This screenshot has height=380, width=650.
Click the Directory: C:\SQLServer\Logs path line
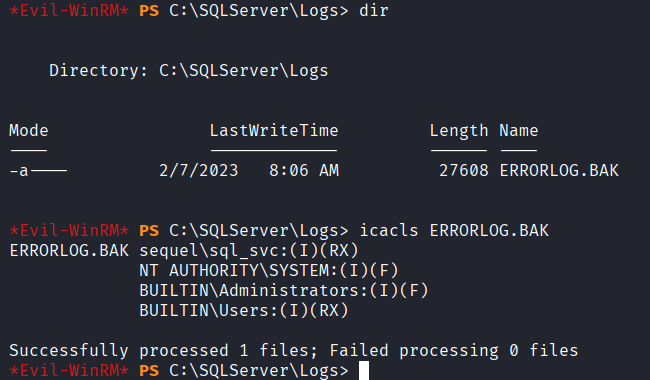[189, 71]
